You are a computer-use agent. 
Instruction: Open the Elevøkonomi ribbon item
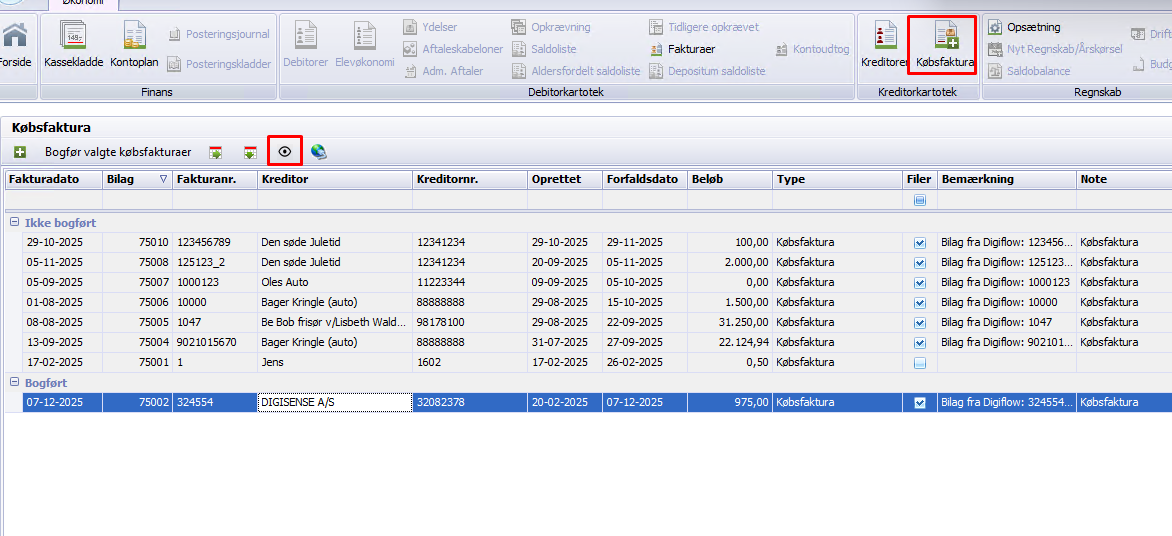pyautogui.click(x=364, y=46)
